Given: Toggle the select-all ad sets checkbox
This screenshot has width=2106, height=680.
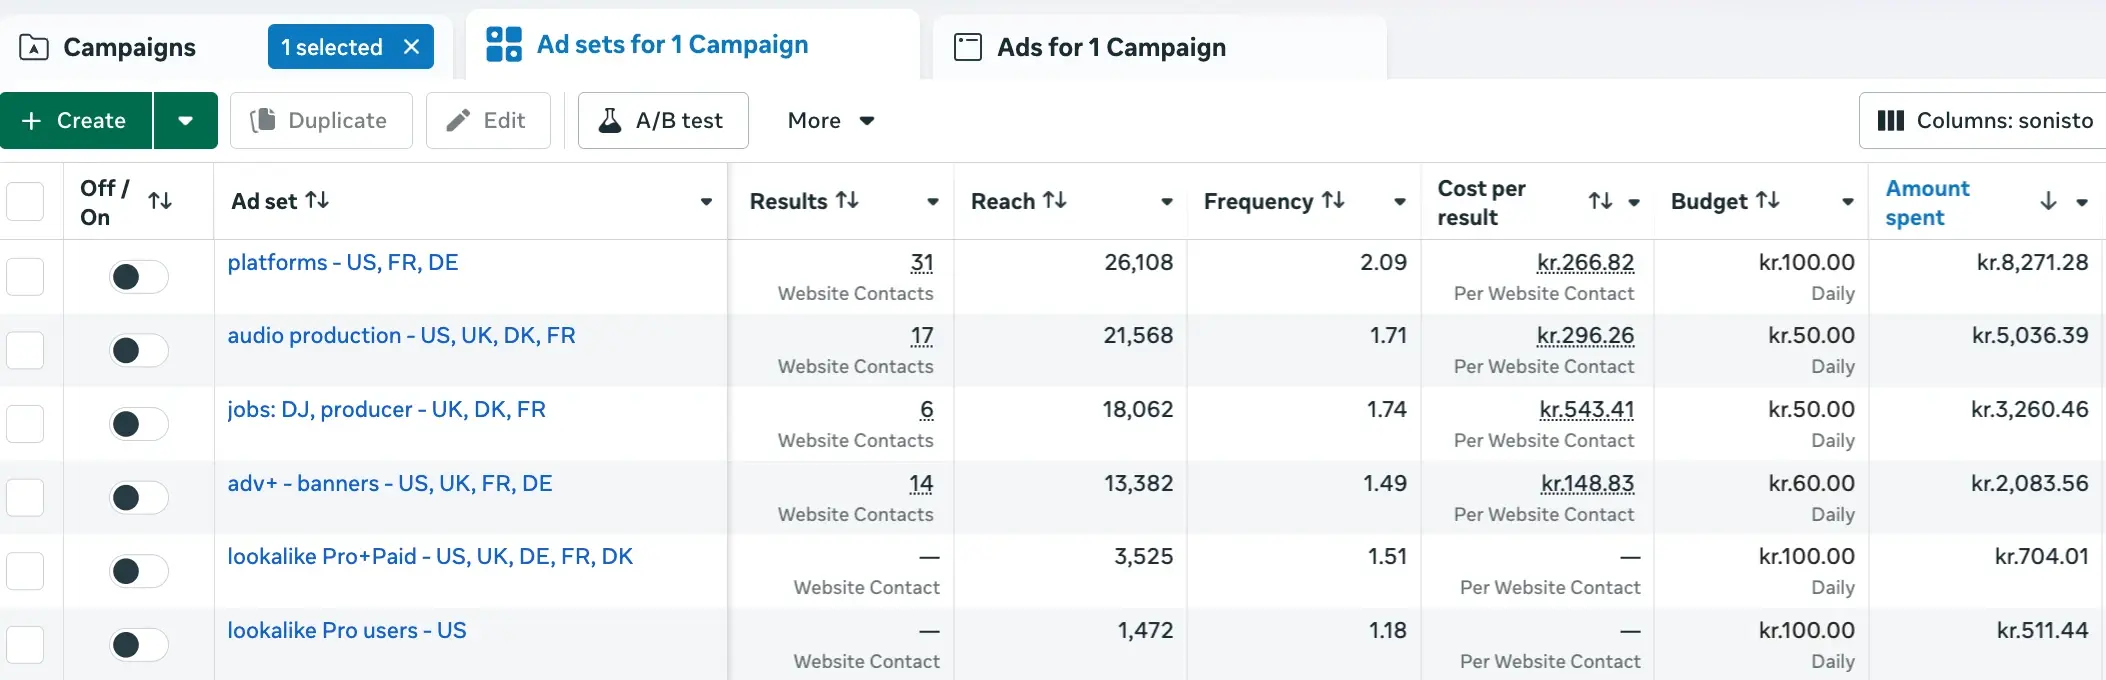Looking at the screenshot, I should point(25,201).
